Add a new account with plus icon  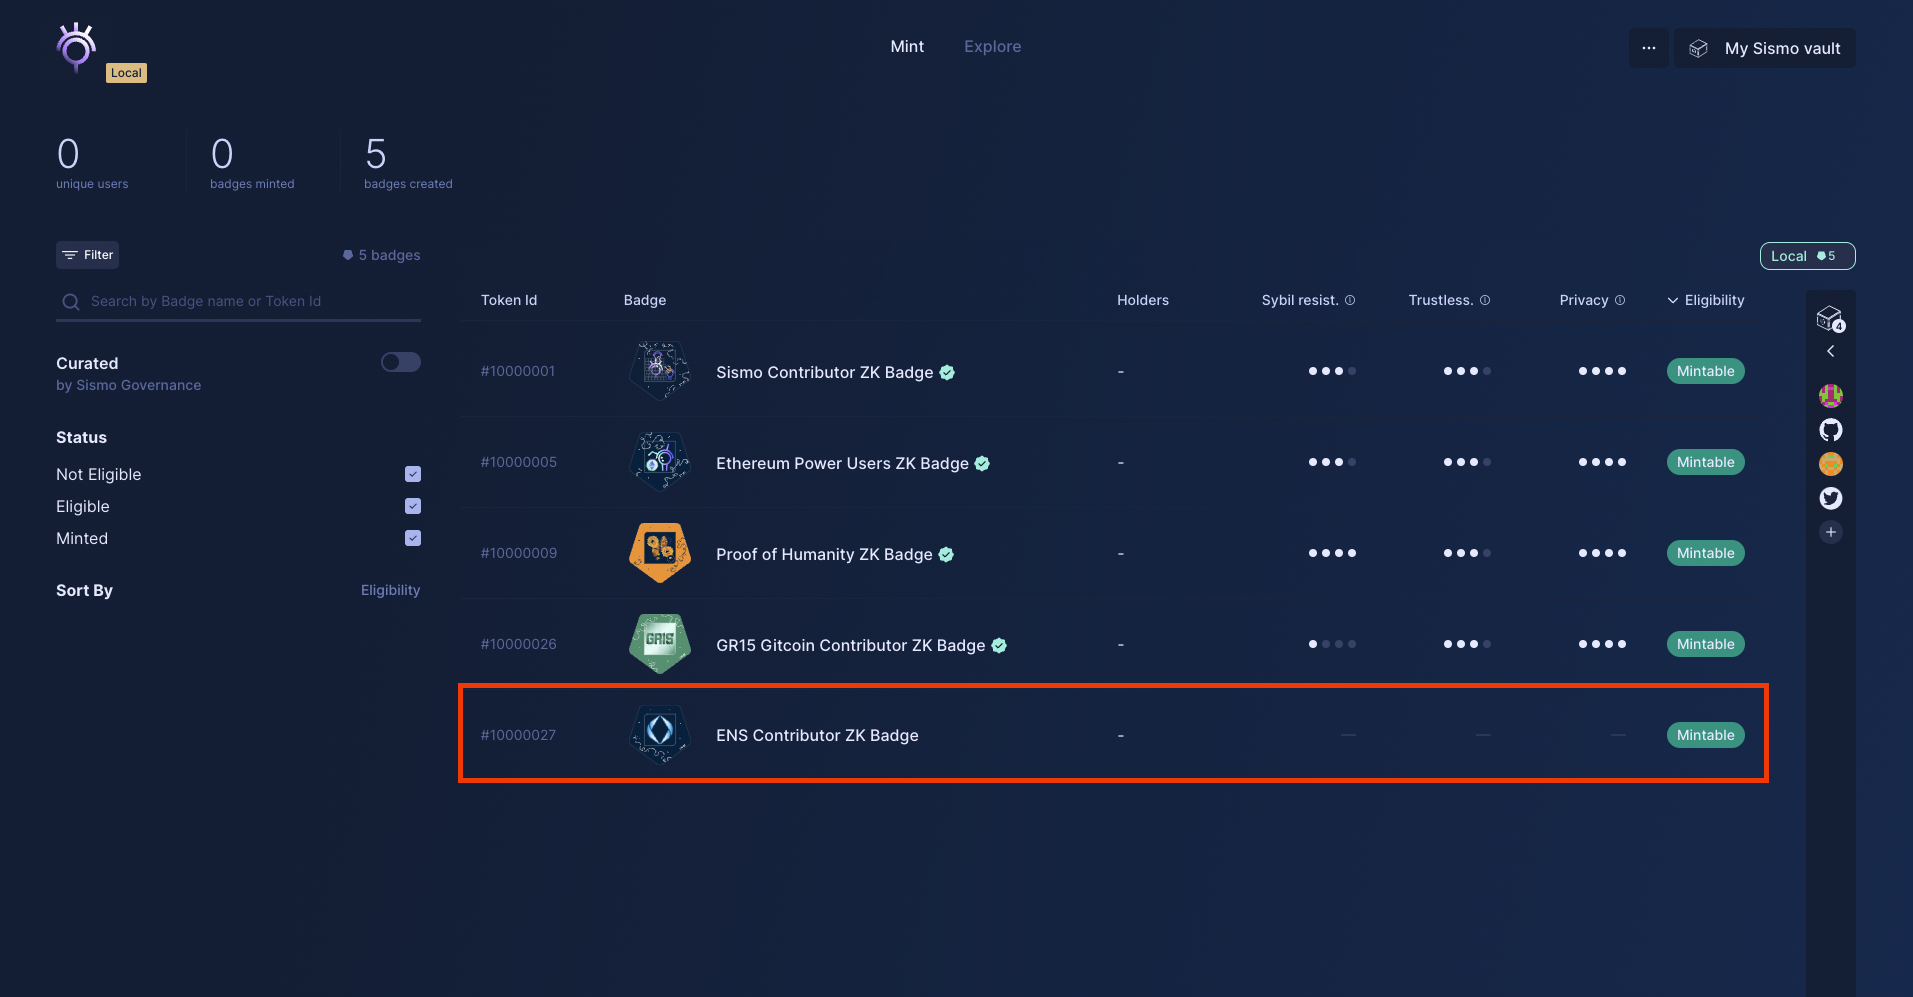click(1831, 532)
